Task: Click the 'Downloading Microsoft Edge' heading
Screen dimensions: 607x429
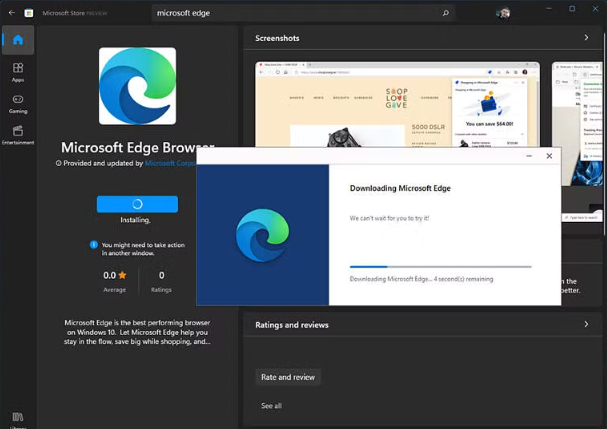Action: [400, 189]
